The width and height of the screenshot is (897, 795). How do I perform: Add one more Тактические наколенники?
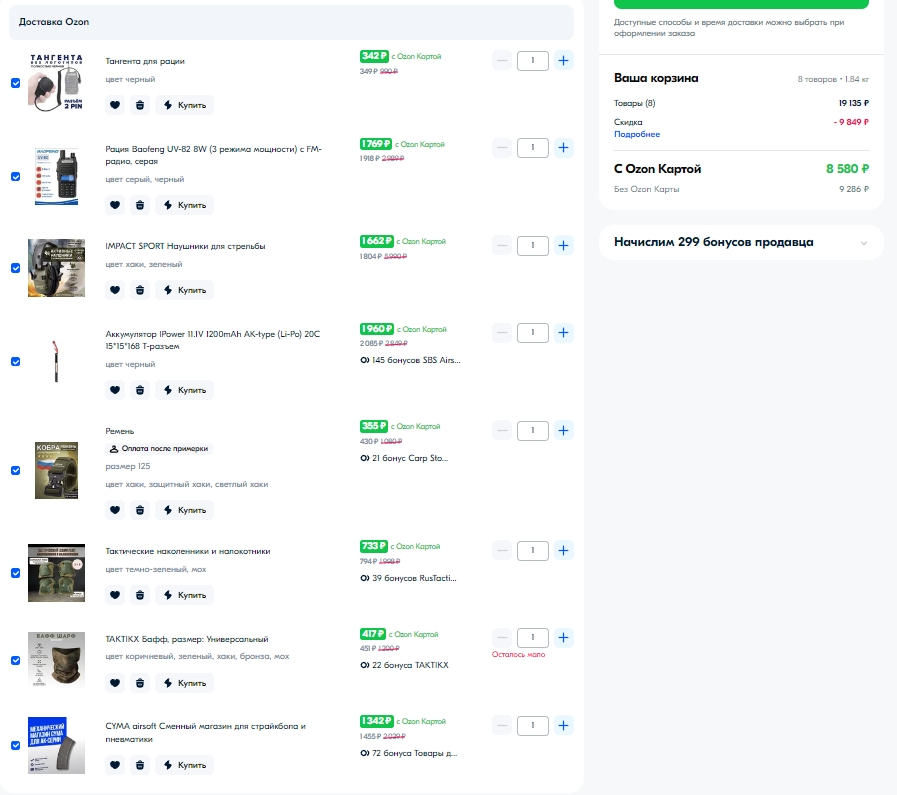(x=563, y=550)
